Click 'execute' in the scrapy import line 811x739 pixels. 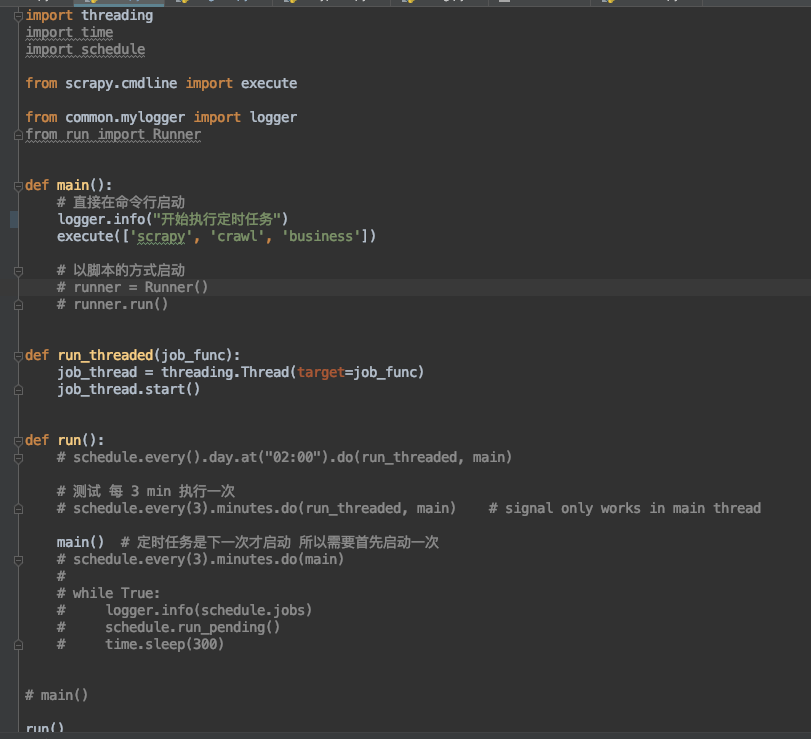point(269,83)
